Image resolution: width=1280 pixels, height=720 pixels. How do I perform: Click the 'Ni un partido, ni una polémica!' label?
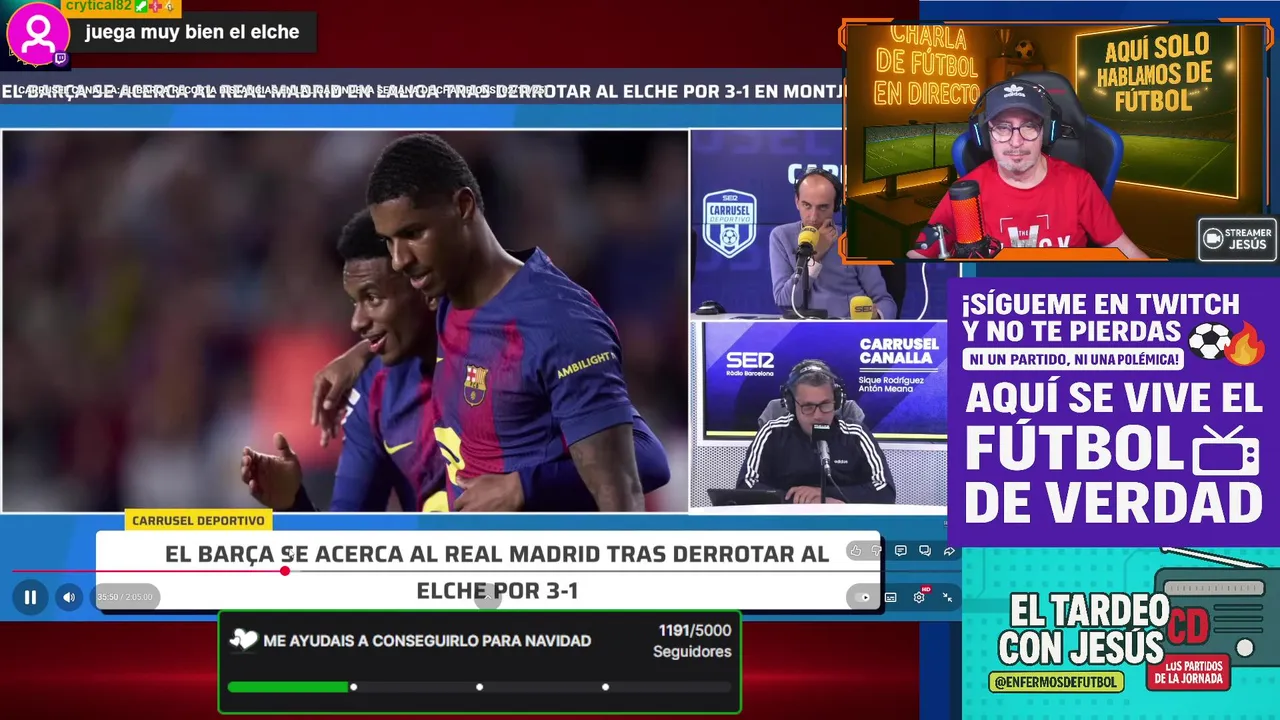(1074, 358)
